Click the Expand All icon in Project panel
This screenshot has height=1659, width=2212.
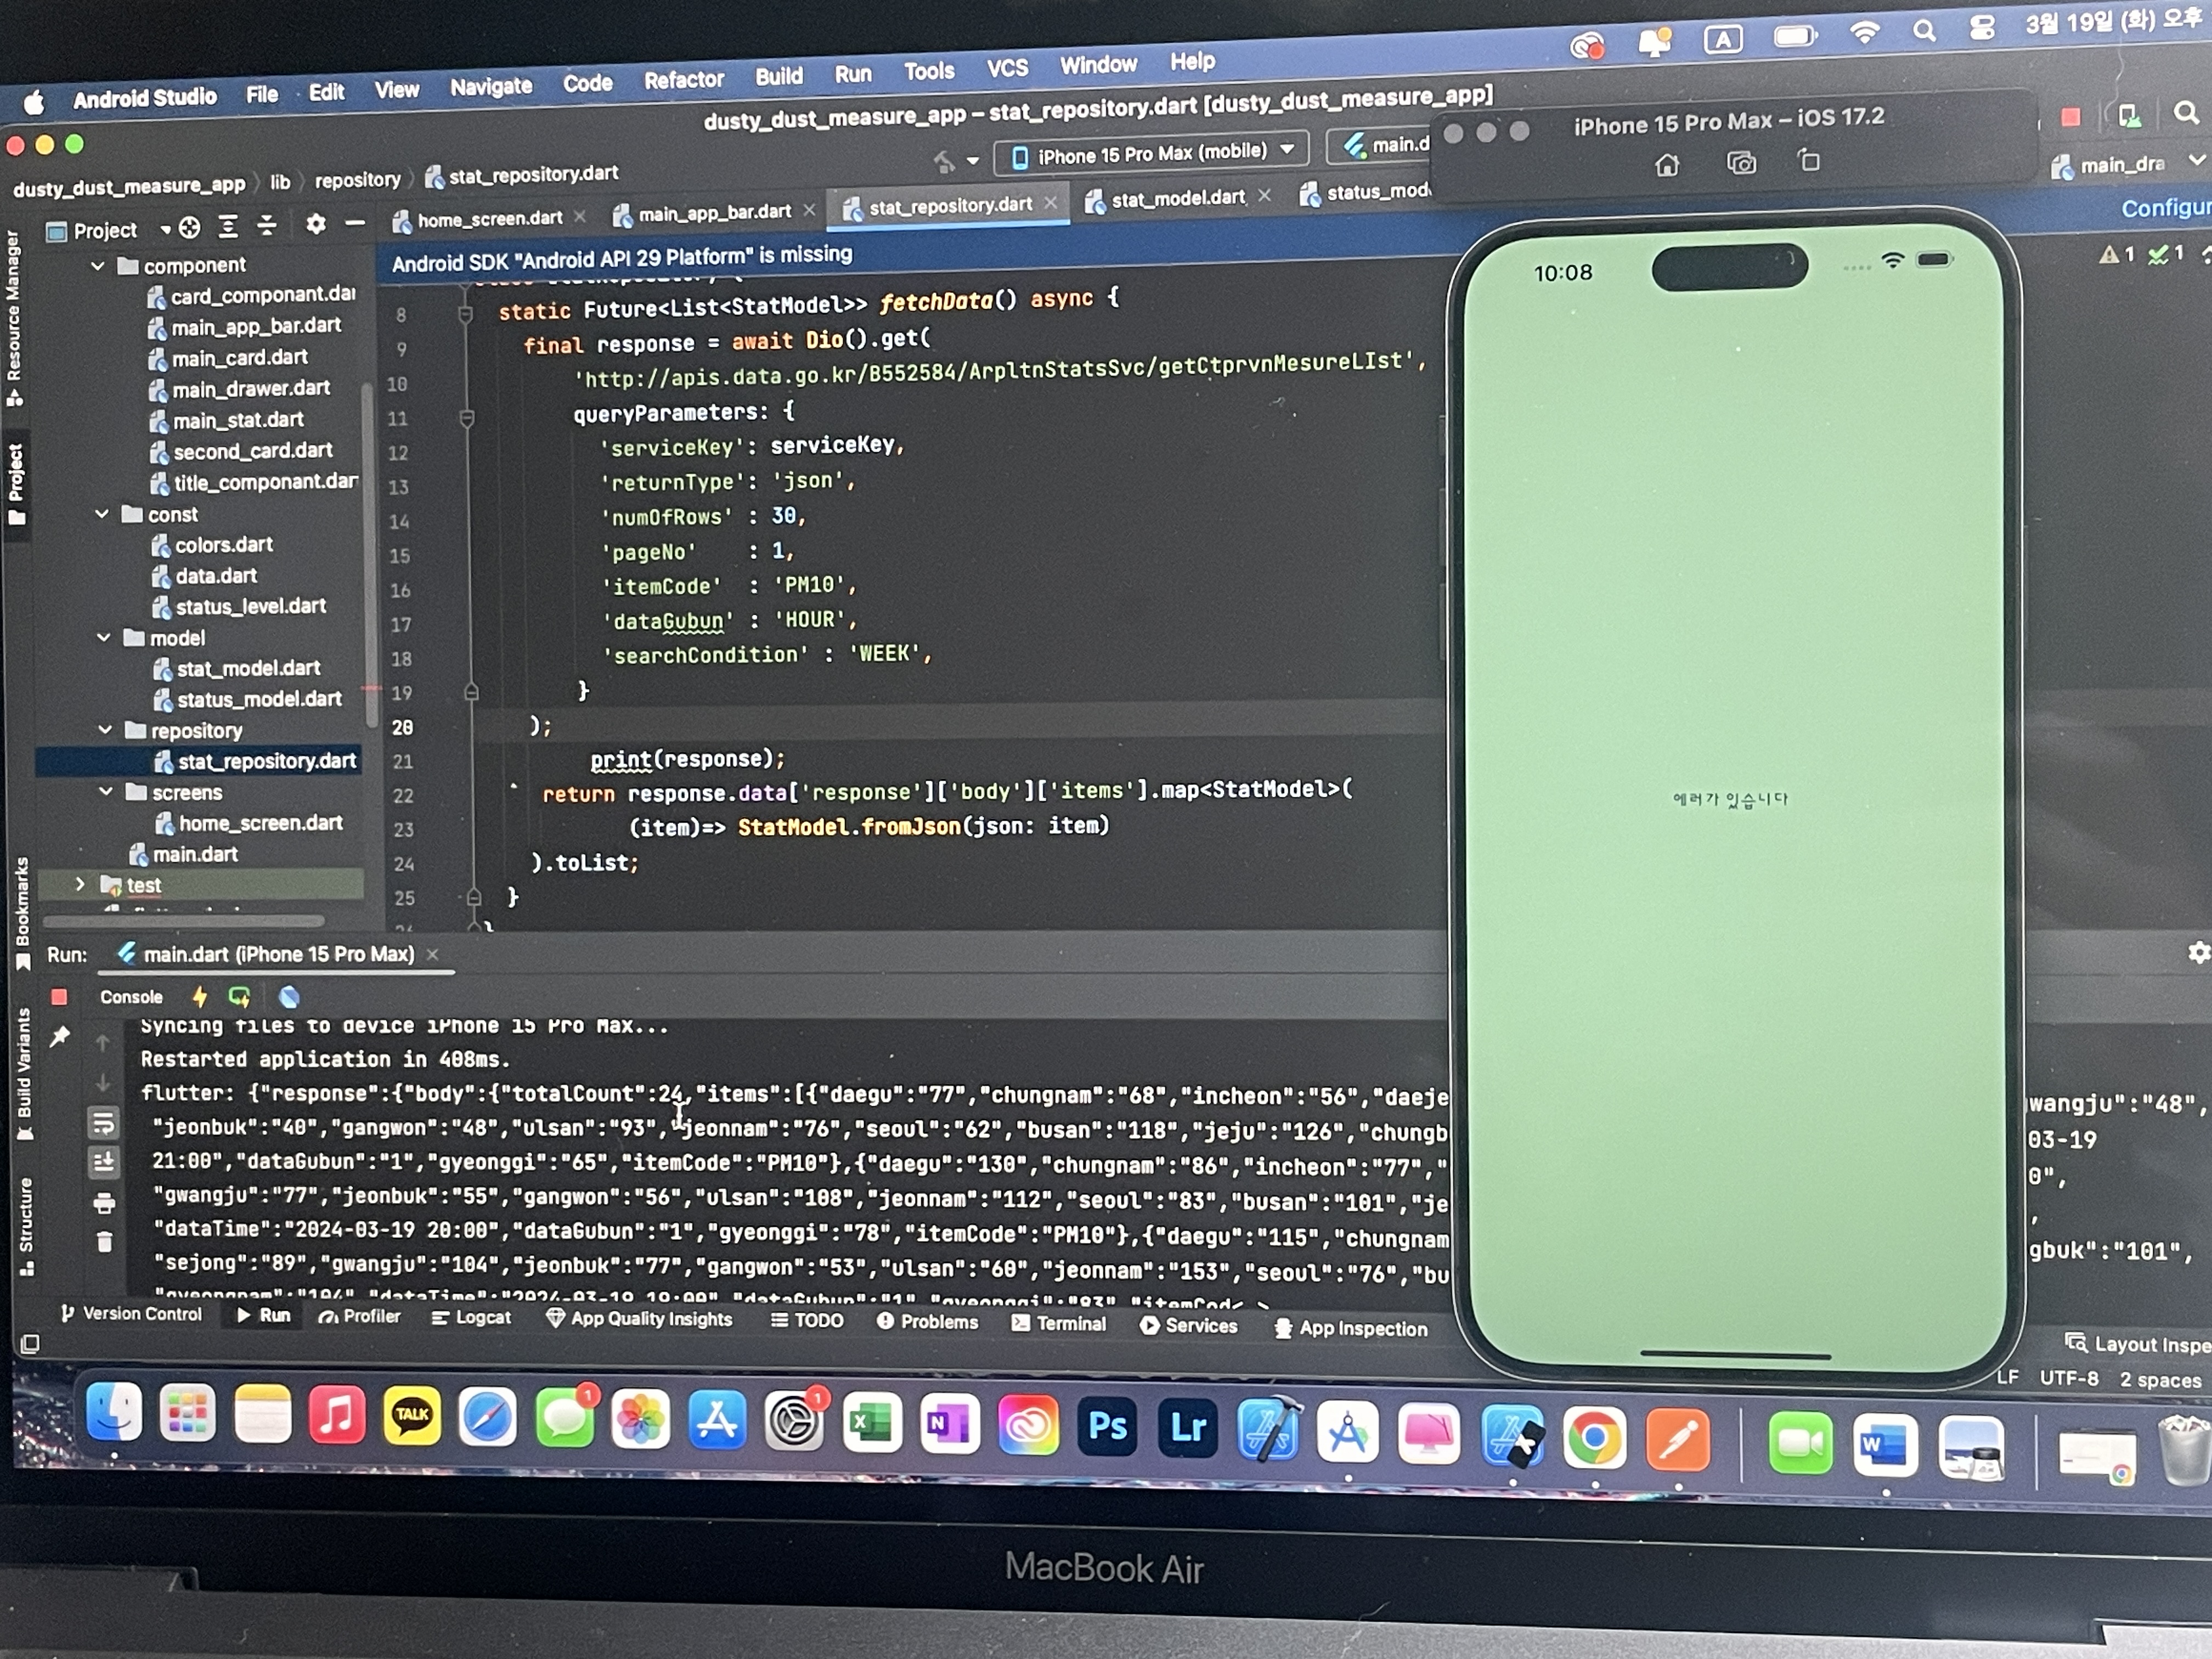pos(228,227)
